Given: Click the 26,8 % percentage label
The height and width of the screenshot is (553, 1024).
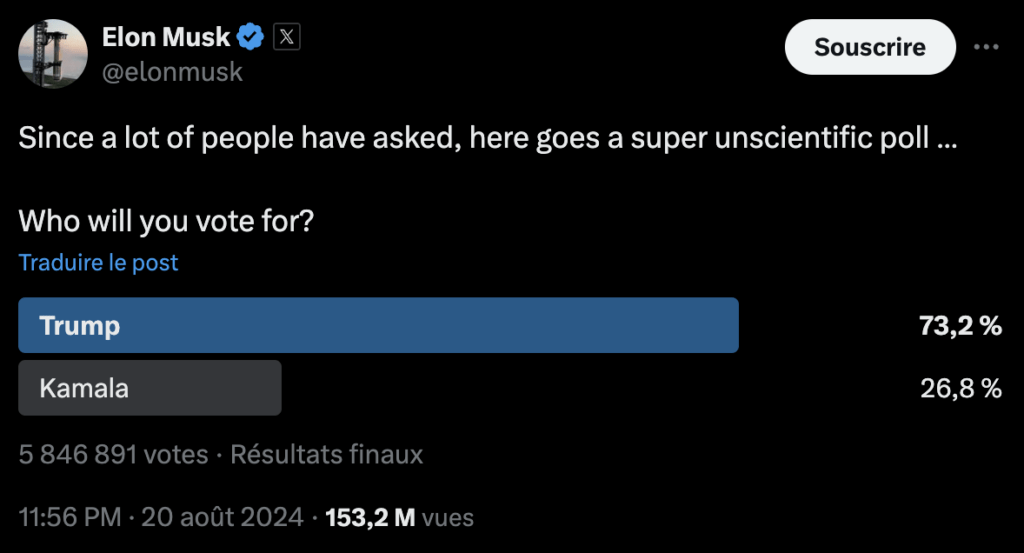Looking at the screenshot, I should coord(961,388).
